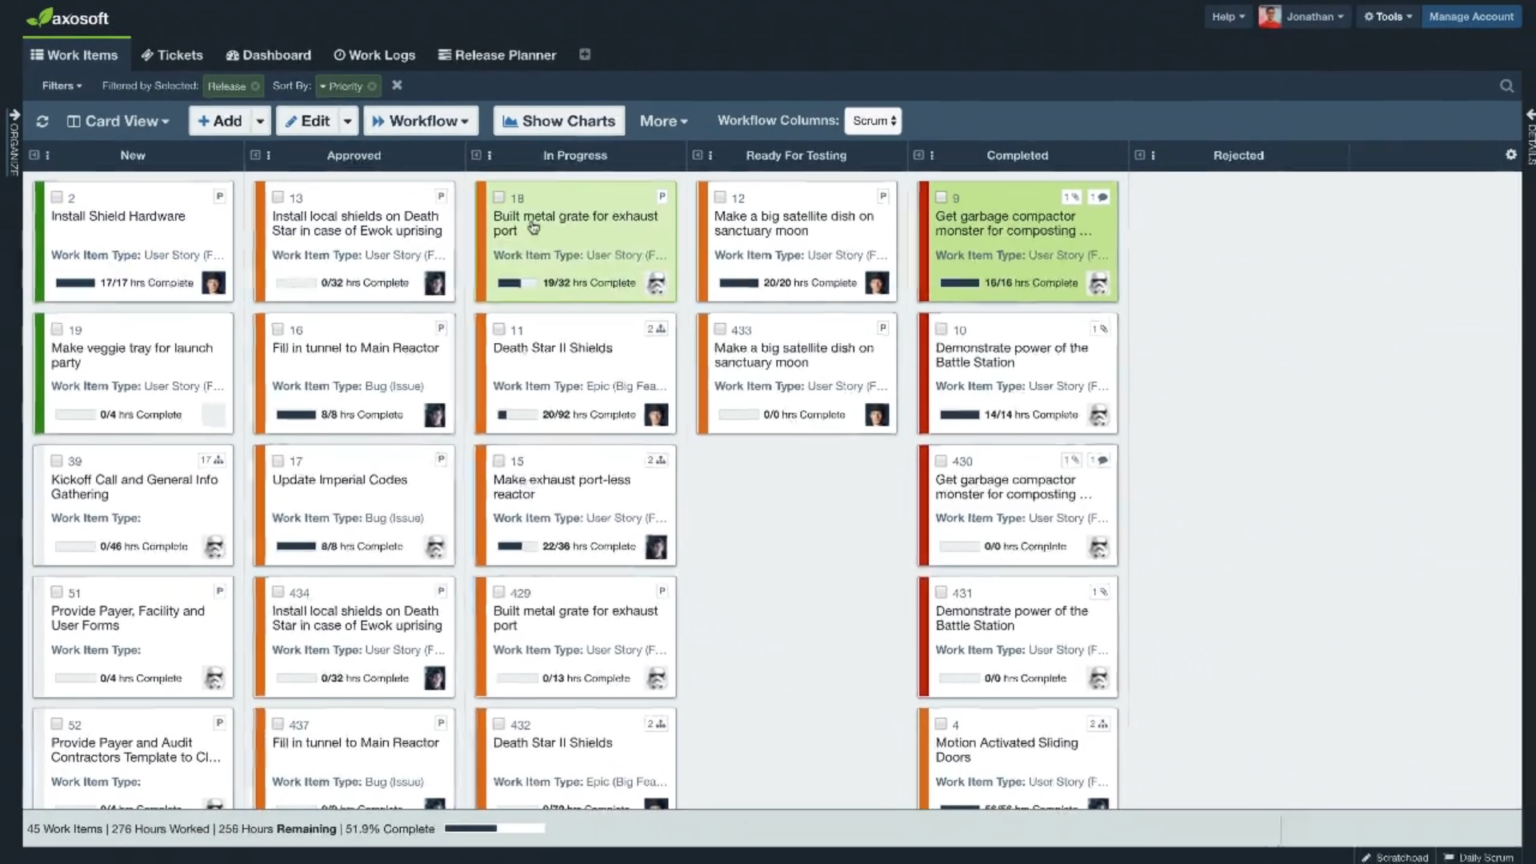Open the search magnifier at top right
Image resolution: width=1536 pixels, height=864 pixels.
[x=1506, y=86]
